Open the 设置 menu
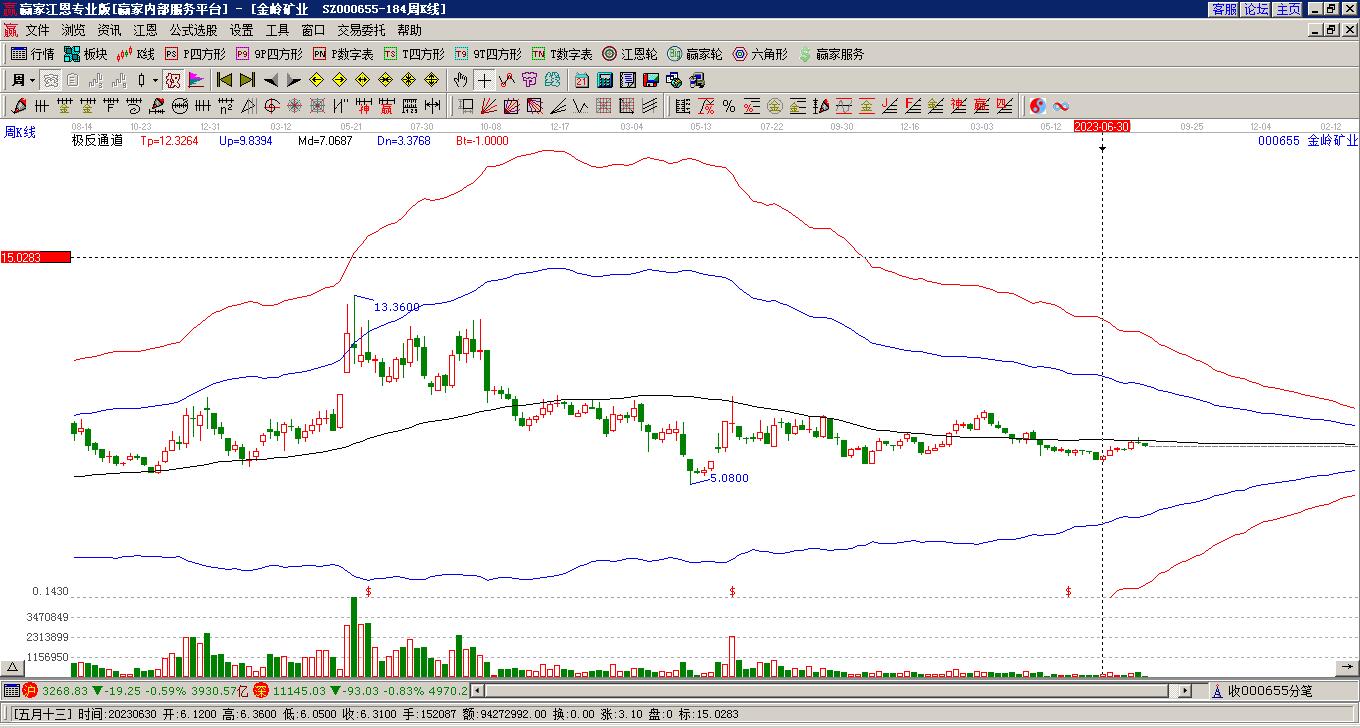The image size is (1360, 728). (x=241, y=31)
